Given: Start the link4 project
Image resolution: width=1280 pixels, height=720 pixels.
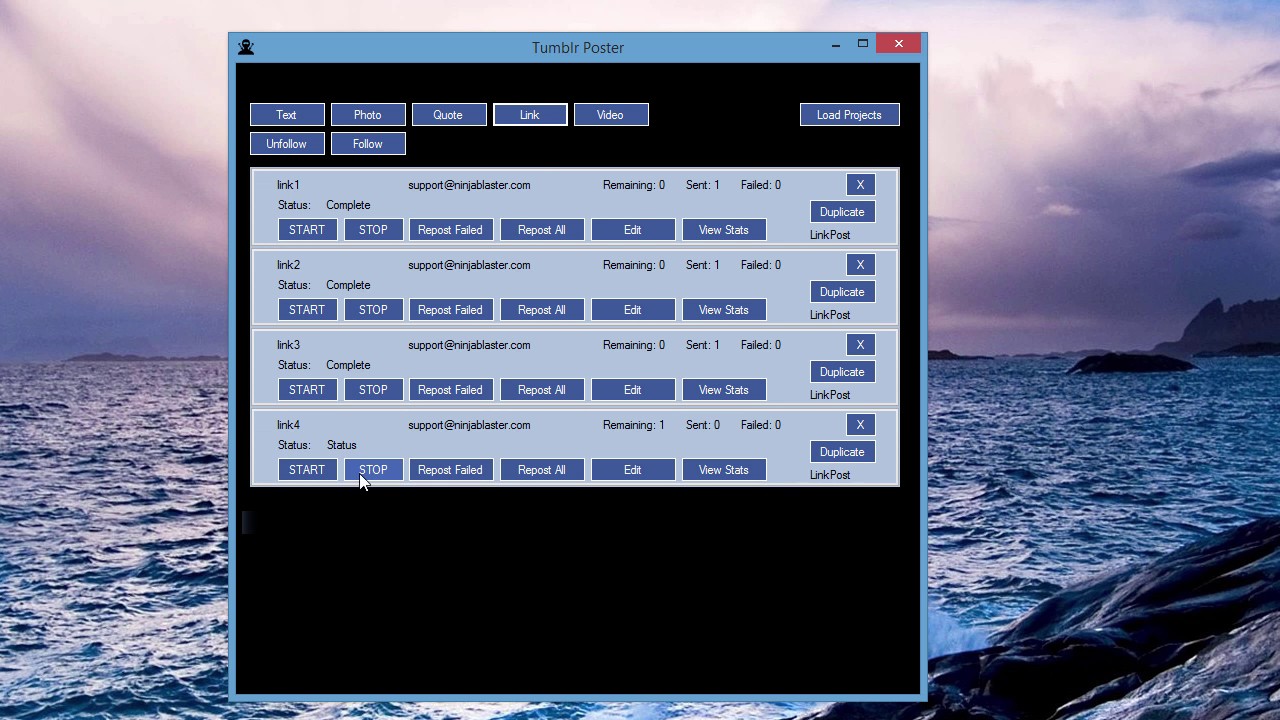Looking at the screenshot, I should pyautogui.click(x=307, y=470).
